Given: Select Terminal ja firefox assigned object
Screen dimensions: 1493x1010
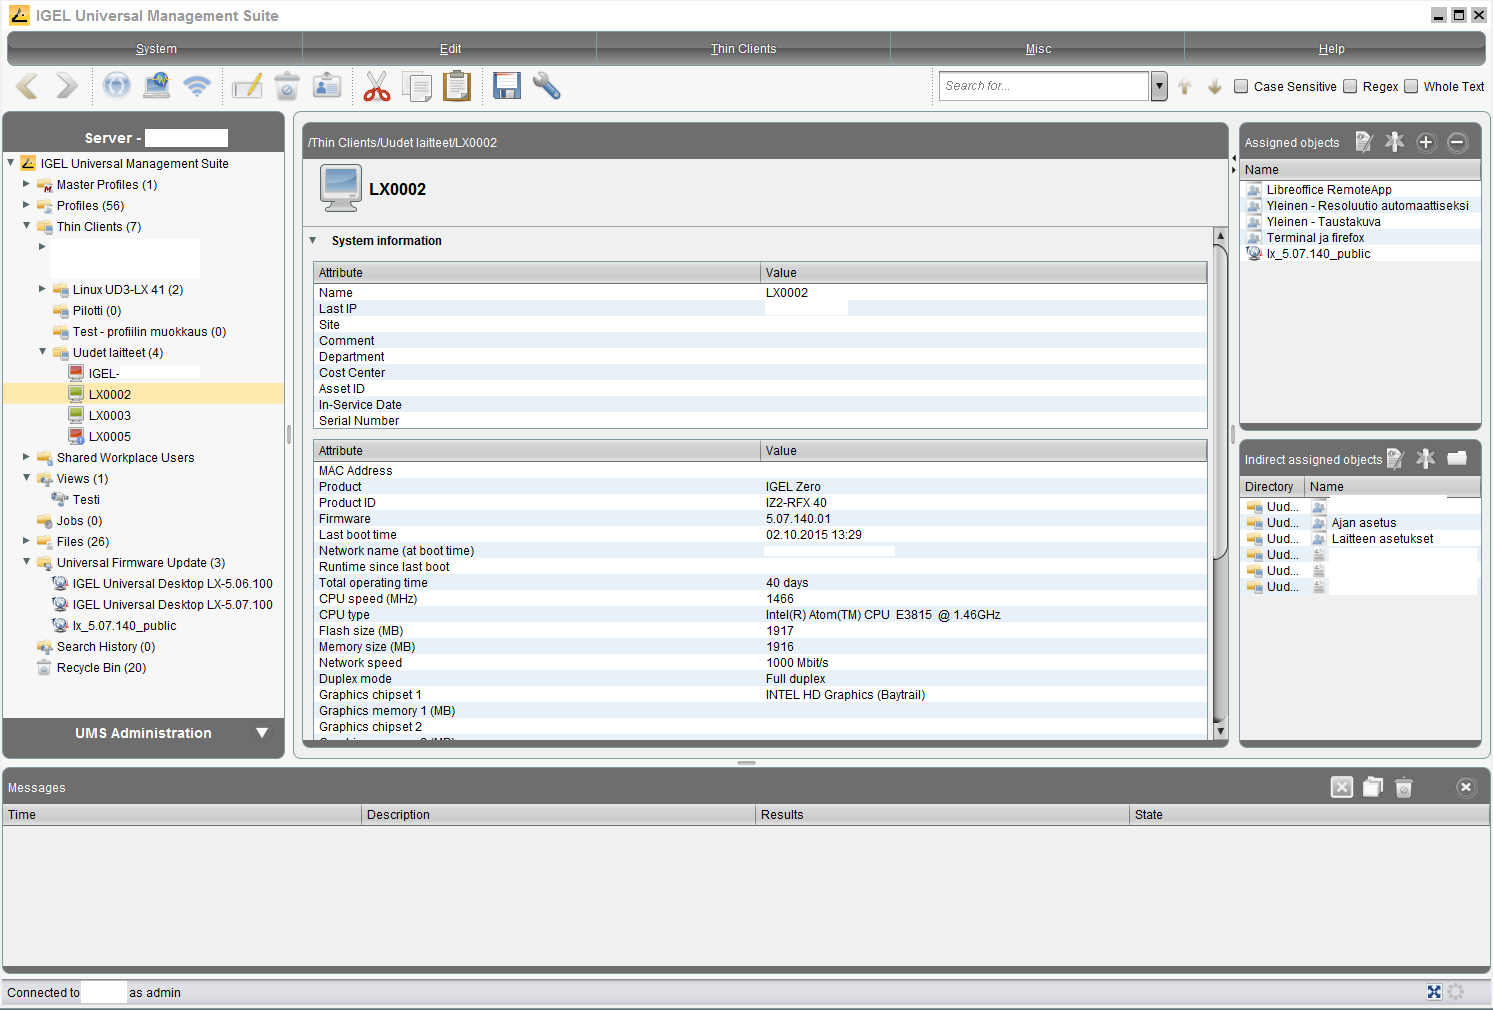Looking at the screenshot, I should point(1315,237).
